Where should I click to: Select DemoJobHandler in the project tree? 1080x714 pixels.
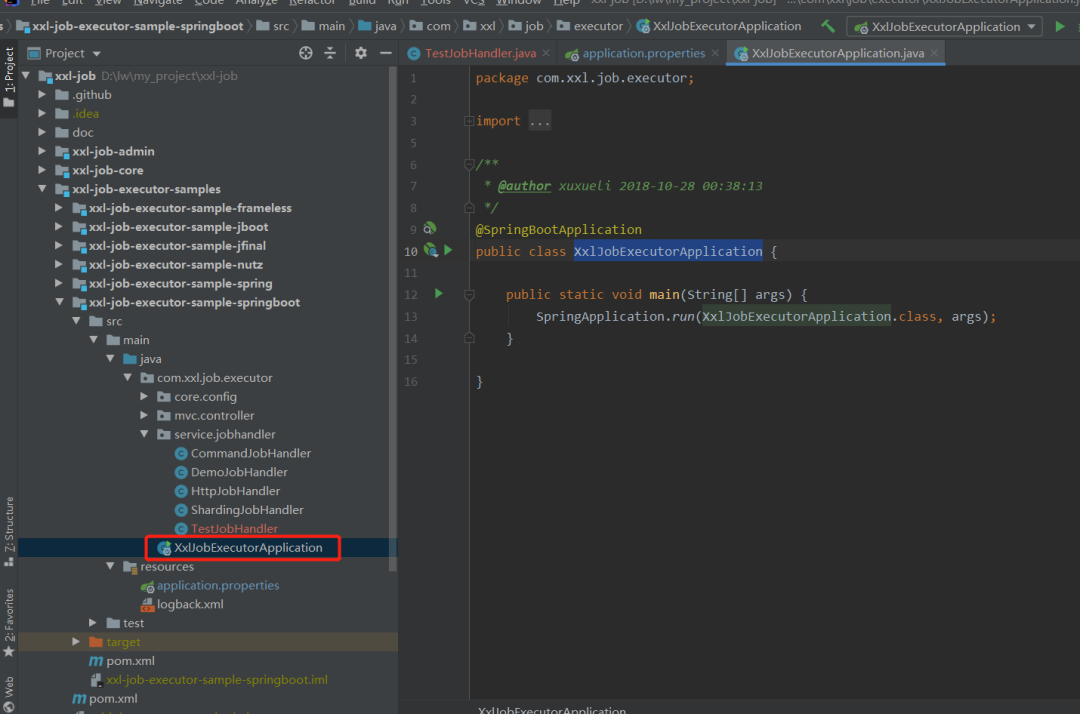(x=239, y=472)
